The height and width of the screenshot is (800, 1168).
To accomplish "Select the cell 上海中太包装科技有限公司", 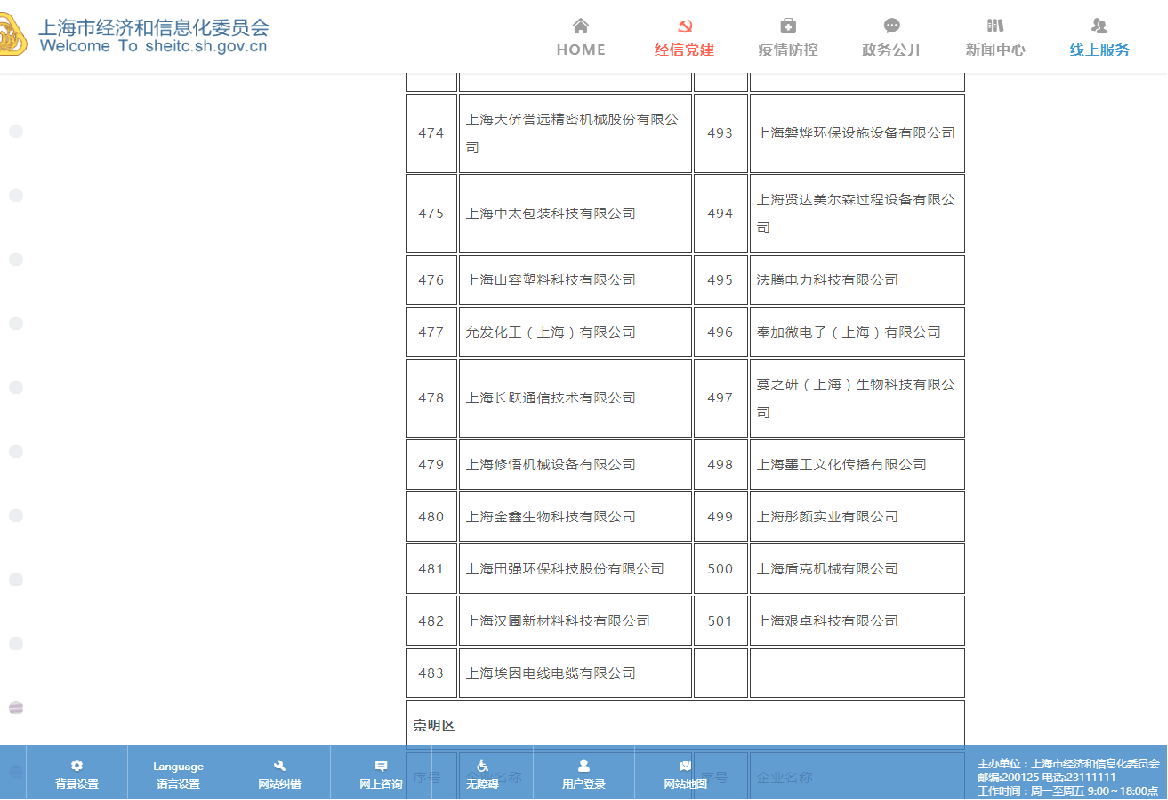I will [575, 214].
